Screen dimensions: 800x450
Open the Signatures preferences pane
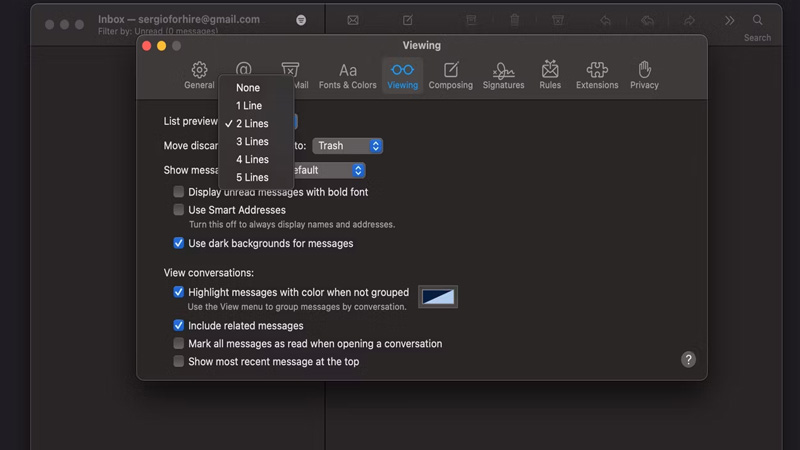click(503, 75)
